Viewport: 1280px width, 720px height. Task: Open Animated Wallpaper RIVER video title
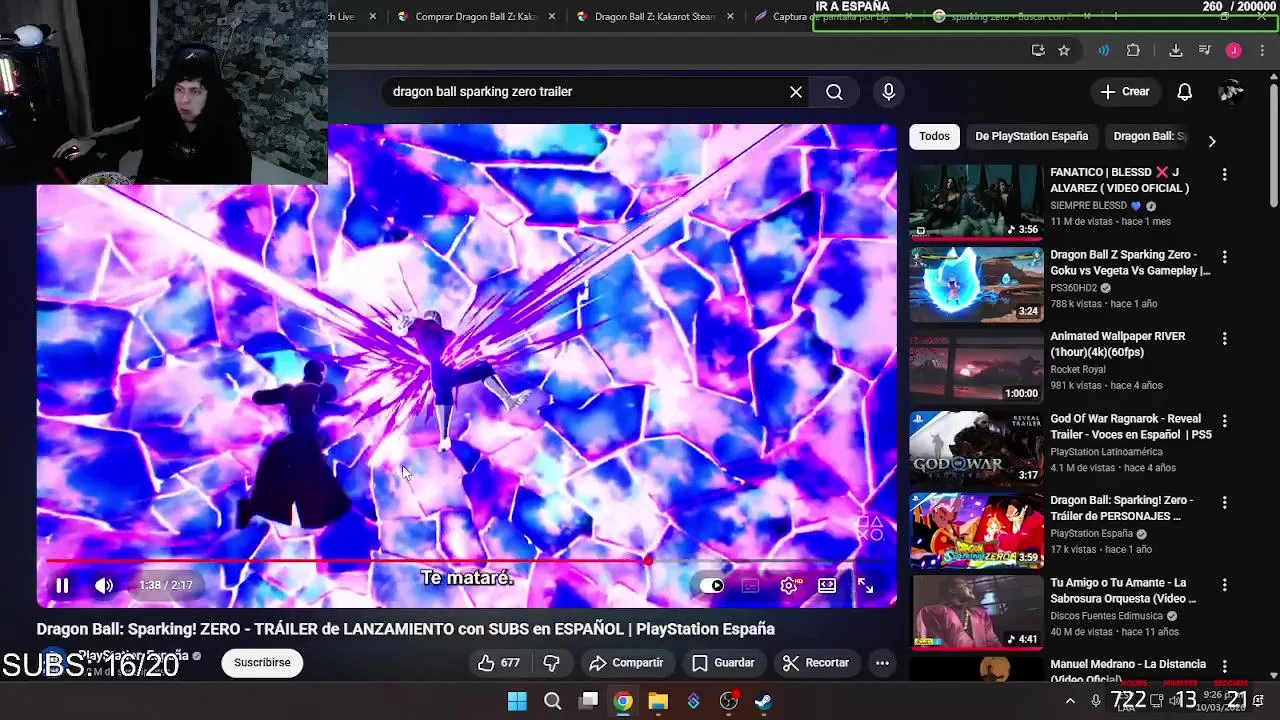click(x=1117, y=344)
